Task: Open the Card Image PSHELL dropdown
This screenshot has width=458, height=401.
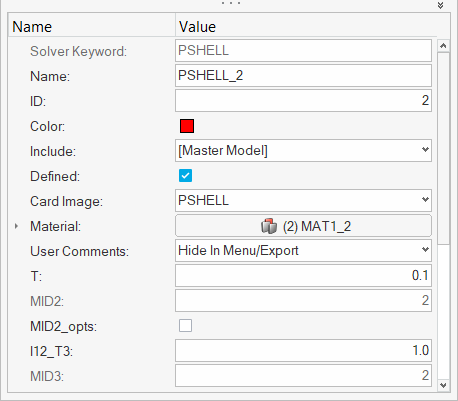Action: pyautogui.click(x=303, y=201)
